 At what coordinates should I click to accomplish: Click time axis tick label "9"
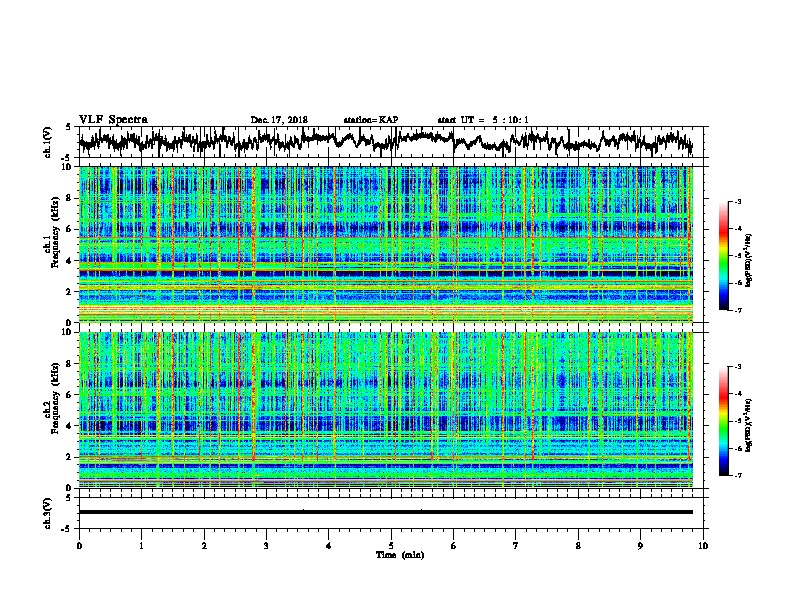pyautogui.click(x=640, y=546)
